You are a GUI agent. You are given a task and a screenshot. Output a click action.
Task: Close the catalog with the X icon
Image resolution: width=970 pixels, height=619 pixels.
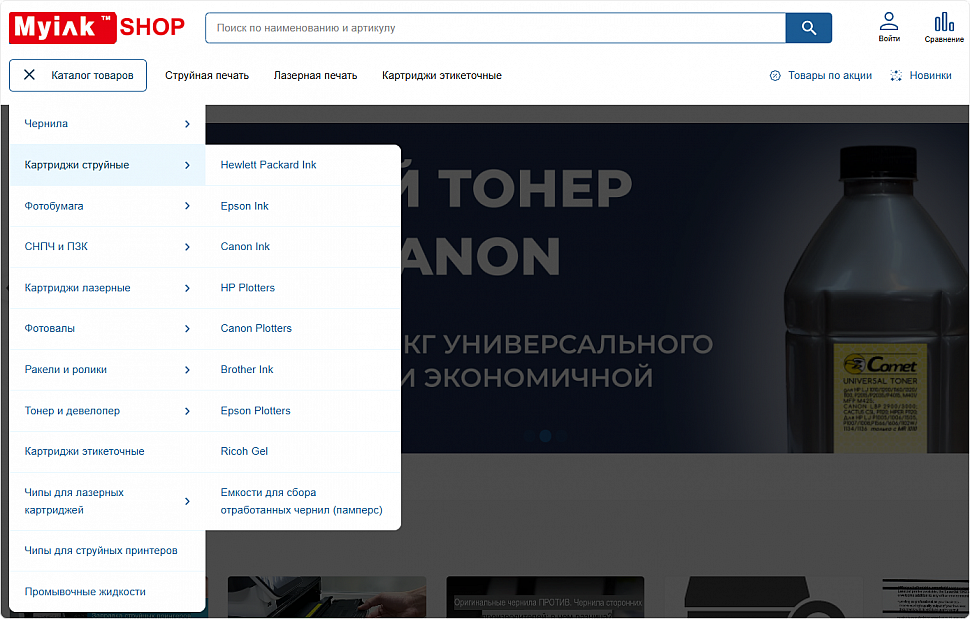pos(29,75)
